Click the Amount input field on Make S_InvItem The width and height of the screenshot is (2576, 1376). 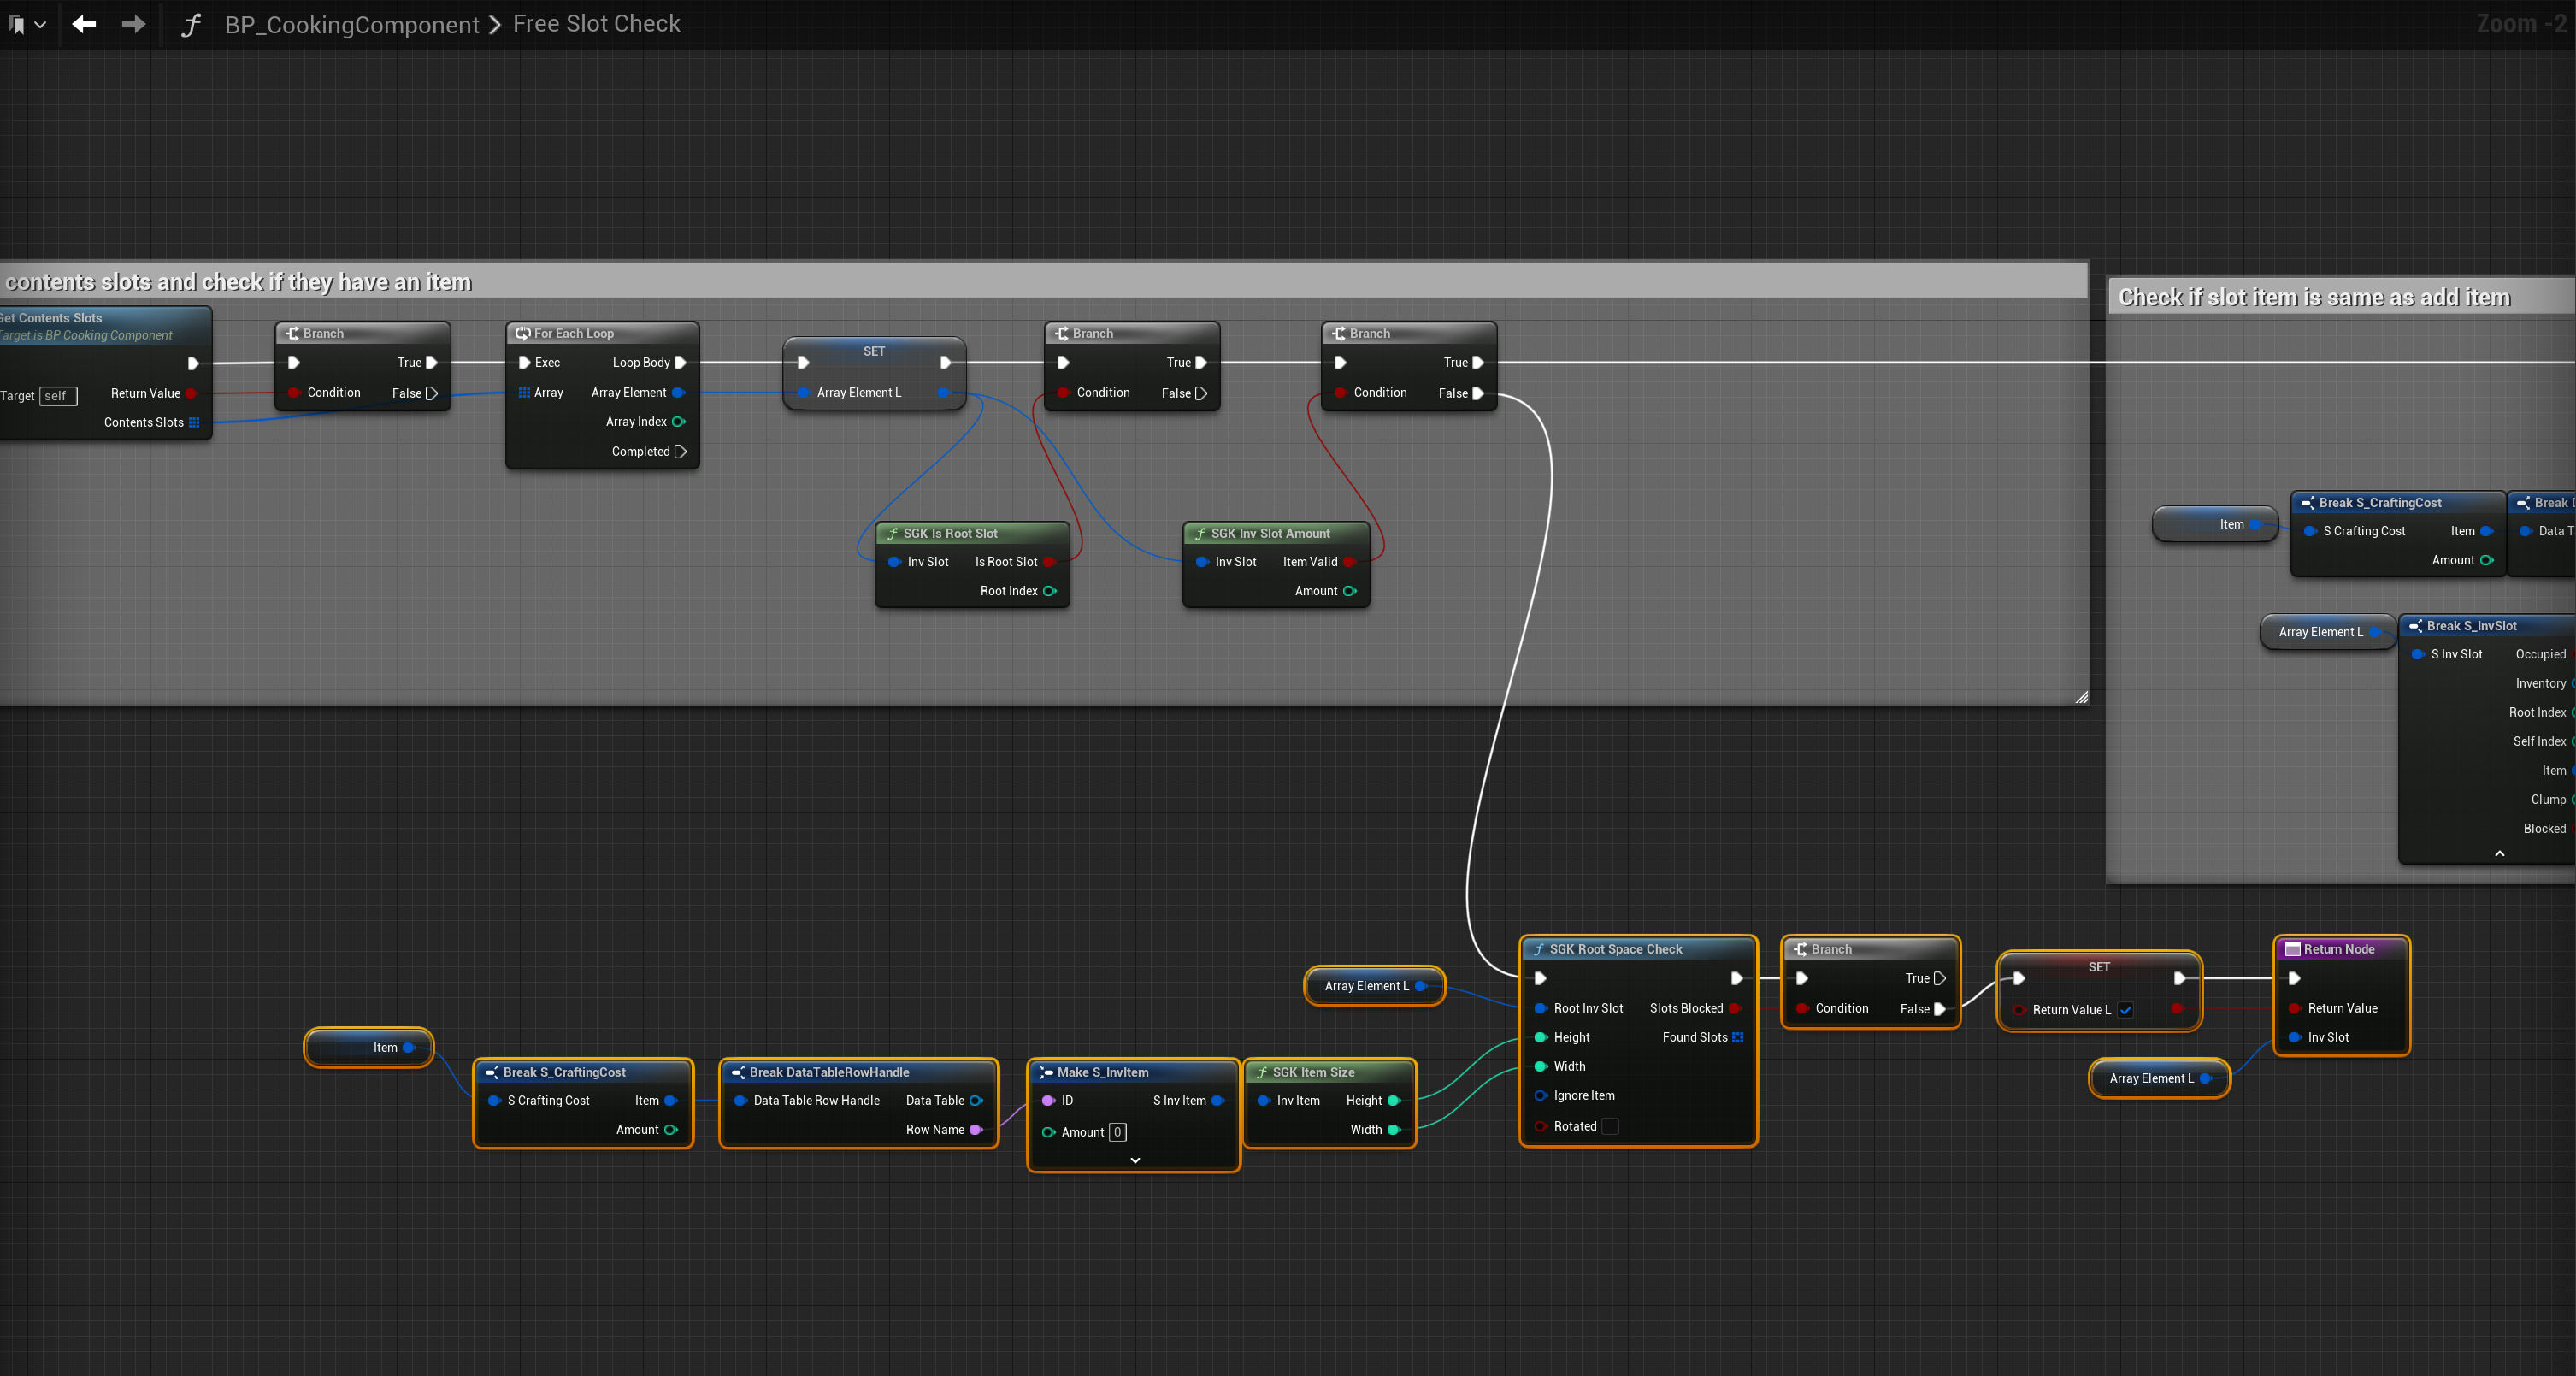[x=1117, y=1132]
